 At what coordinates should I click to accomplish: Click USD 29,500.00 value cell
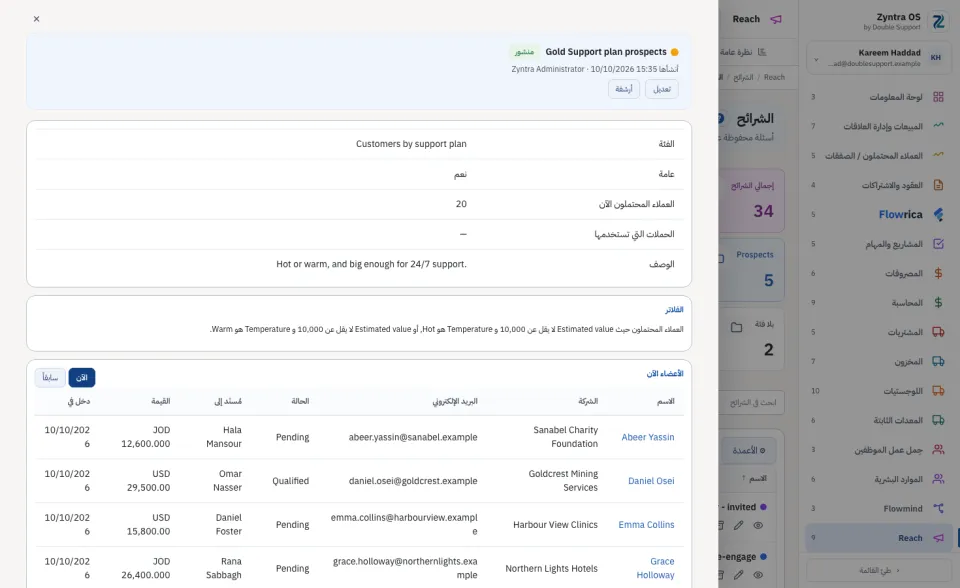[148, 481]
